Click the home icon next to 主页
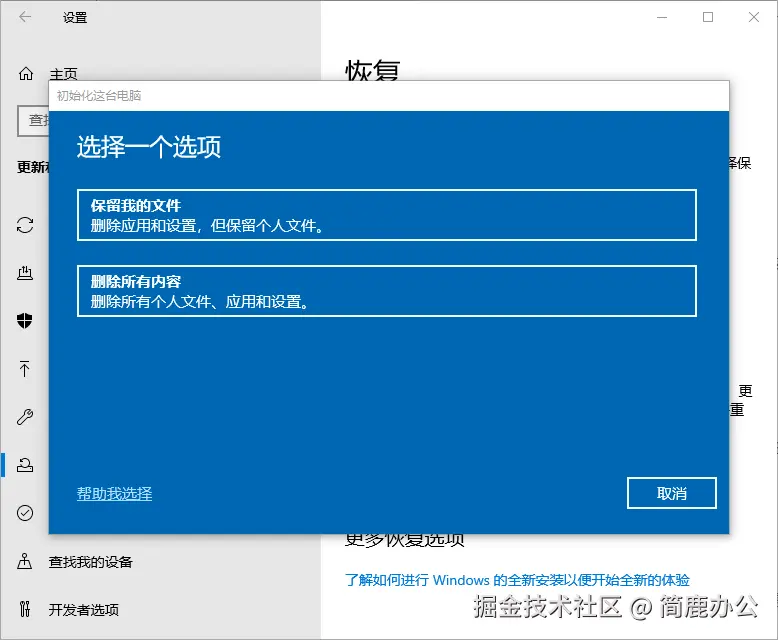This screenshot has height=640, width=778. pos(26,73)
